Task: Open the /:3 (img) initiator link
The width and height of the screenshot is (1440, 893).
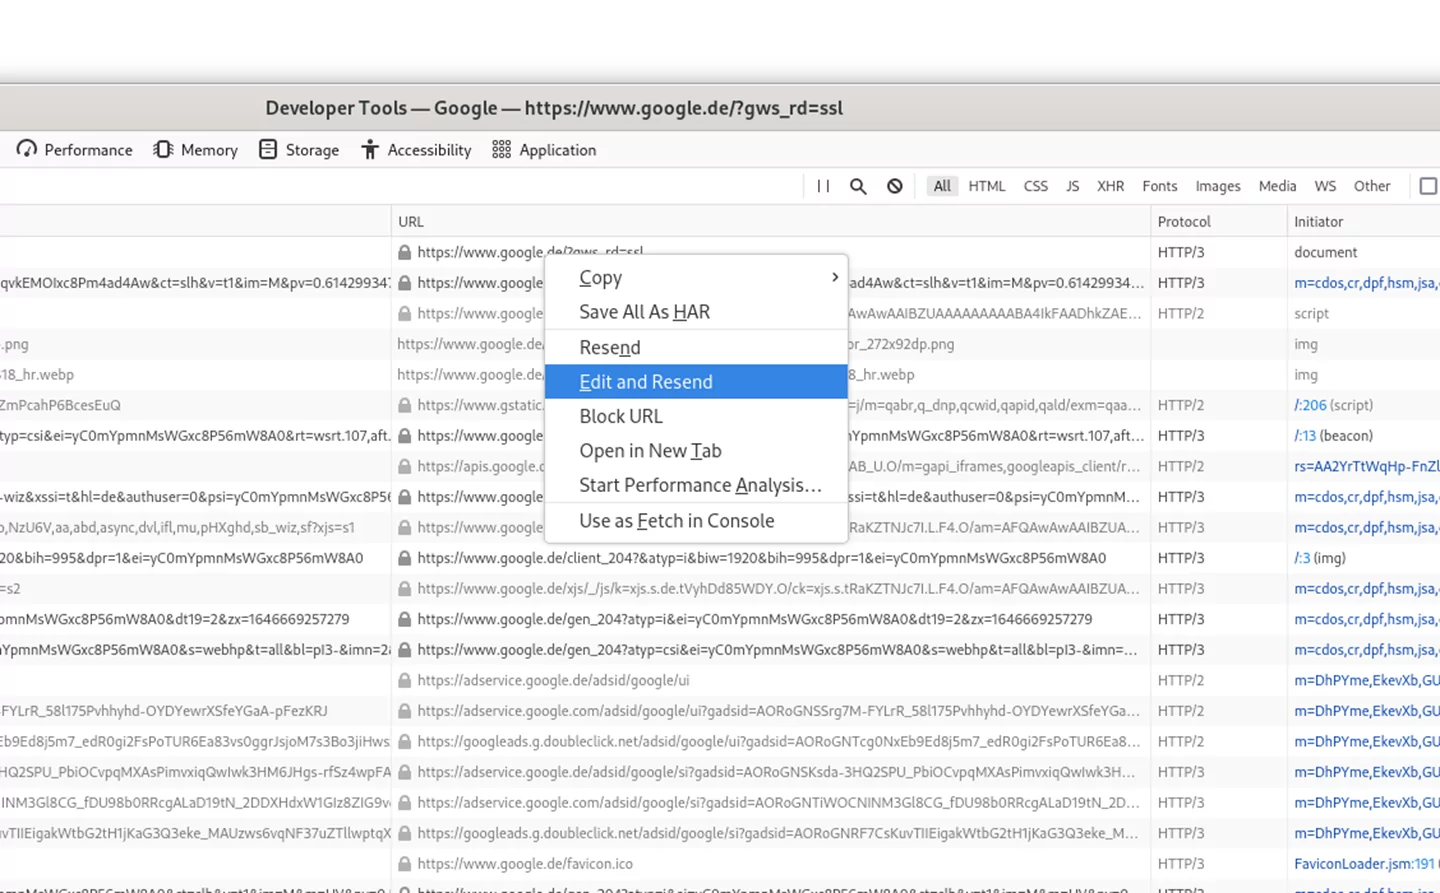Action: click(1302, 558)
